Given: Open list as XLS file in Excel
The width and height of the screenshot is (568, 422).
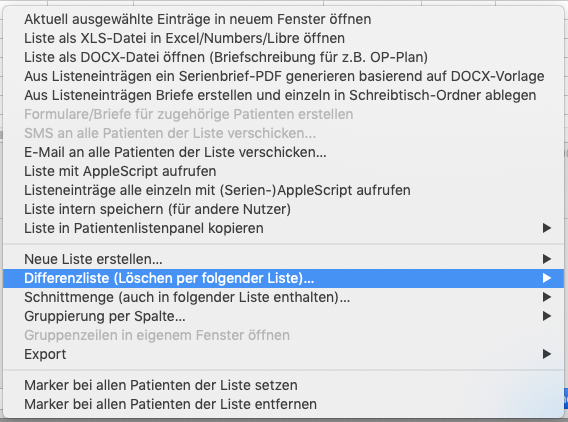Looking at the screenshot, I should click(x=283, y=38).
